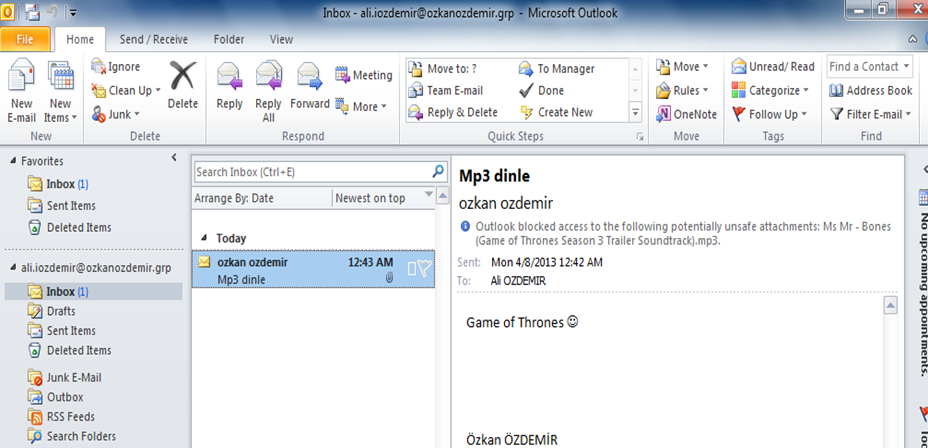Viewport: 928px width, 448px height.
Task: Run the 'Move to: ?' quick step
Action: (443, 69)
